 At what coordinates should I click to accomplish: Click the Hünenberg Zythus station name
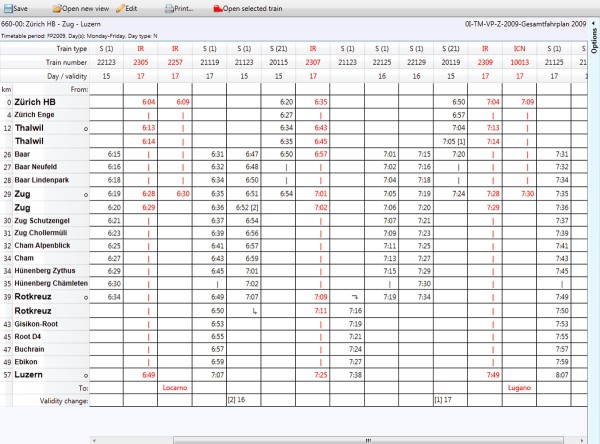[47, 270]
